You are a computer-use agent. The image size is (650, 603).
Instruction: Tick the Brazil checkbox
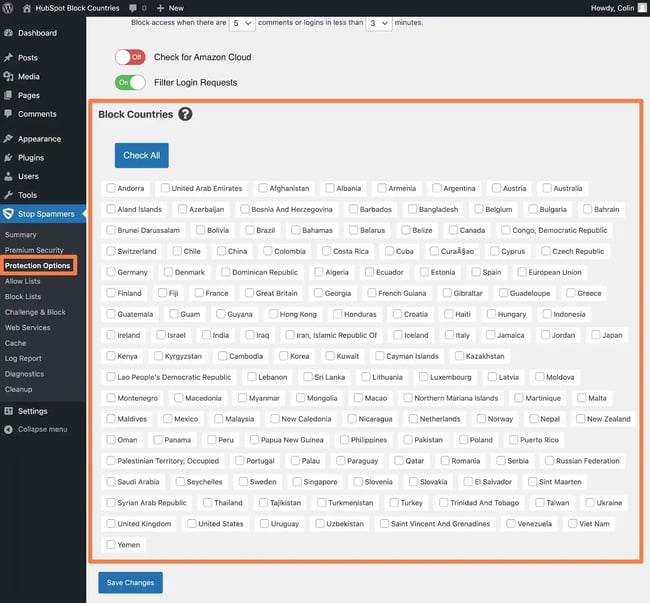250,230
